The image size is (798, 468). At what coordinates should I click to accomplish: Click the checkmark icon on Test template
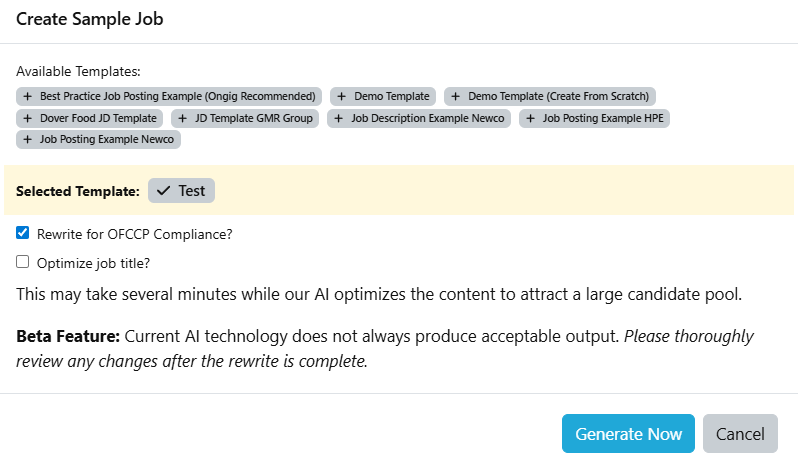[x=164, y=190]
